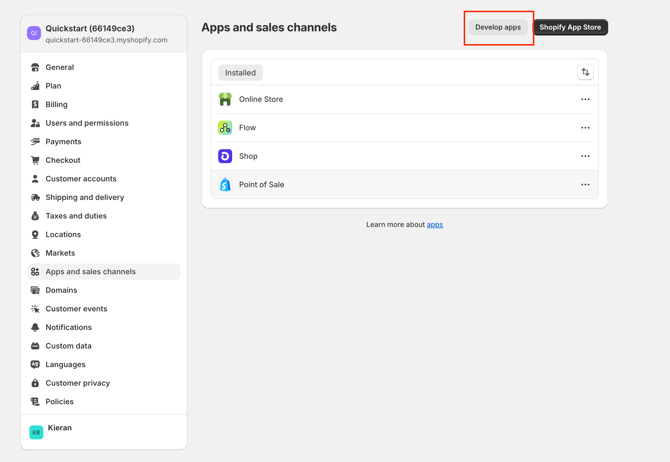Click the Shopify App Store button
670x462 pixels.
point(570,27)
